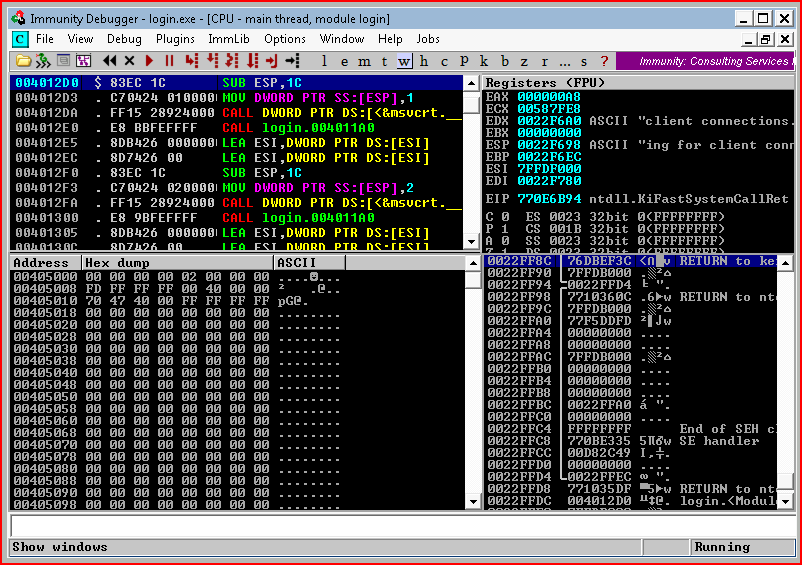Select the EIP register value 770E6B94
Viewport: 802px width, 565px height.
coord(549,199)
